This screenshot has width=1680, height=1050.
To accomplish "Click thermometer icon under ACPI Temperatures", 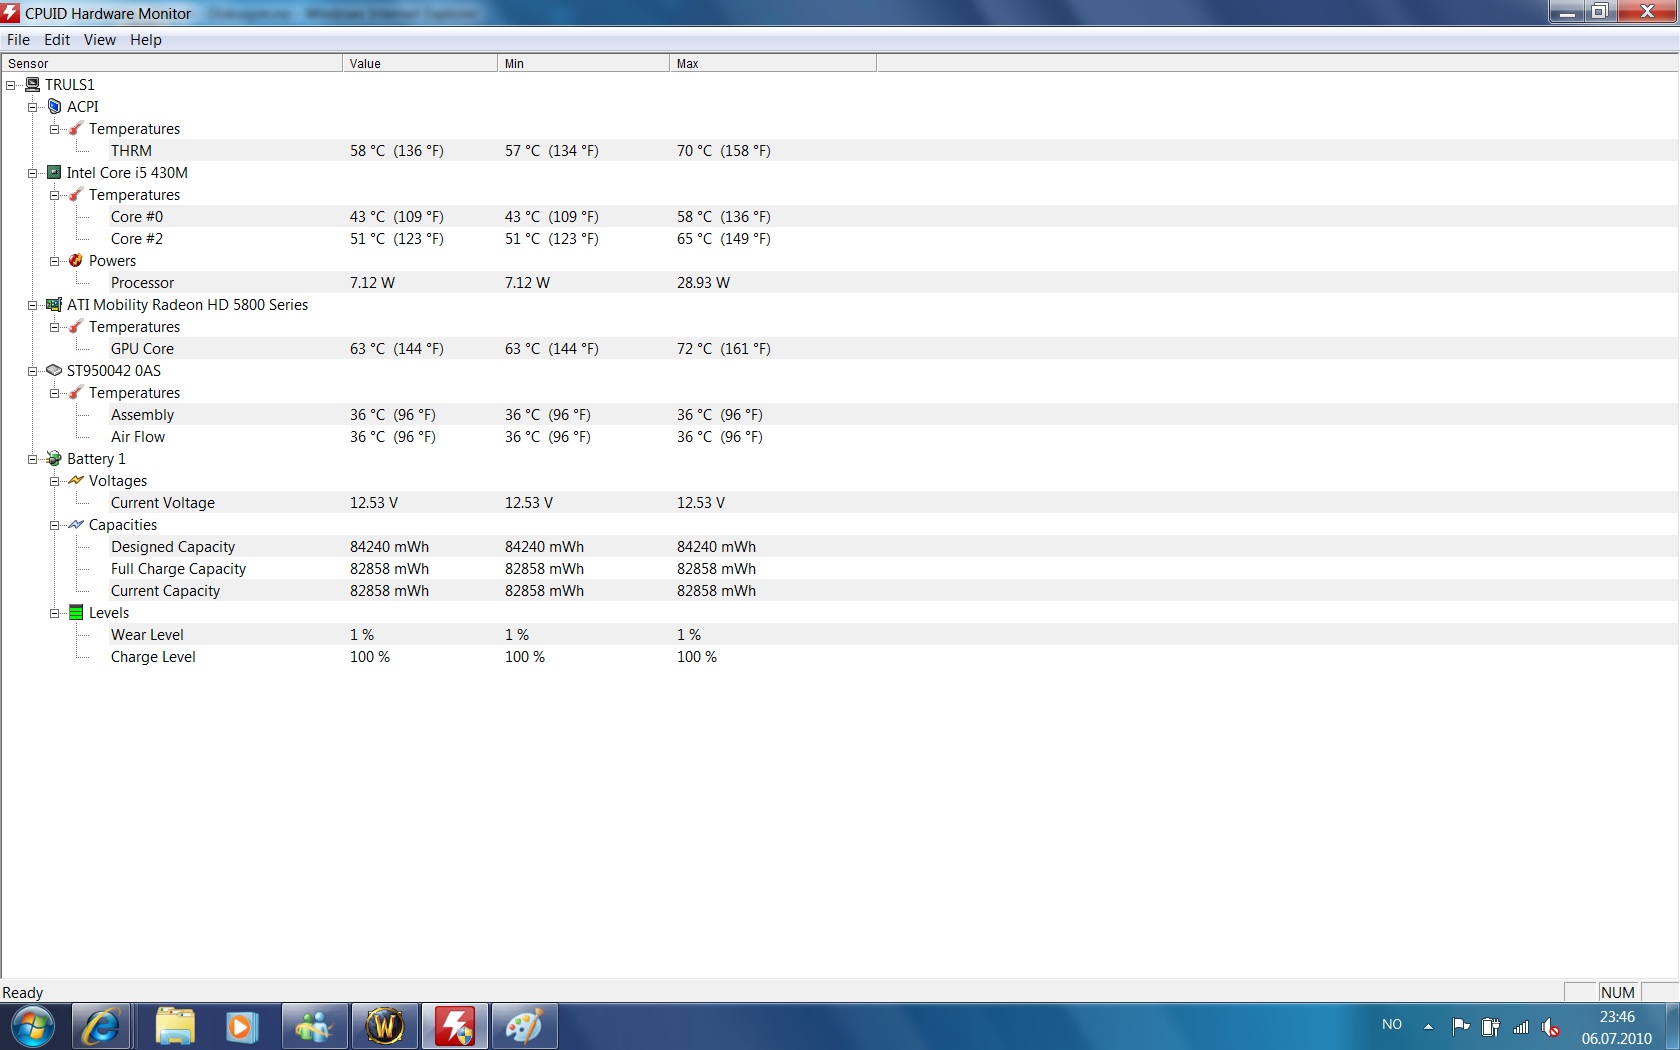I will tap(76, 129).
